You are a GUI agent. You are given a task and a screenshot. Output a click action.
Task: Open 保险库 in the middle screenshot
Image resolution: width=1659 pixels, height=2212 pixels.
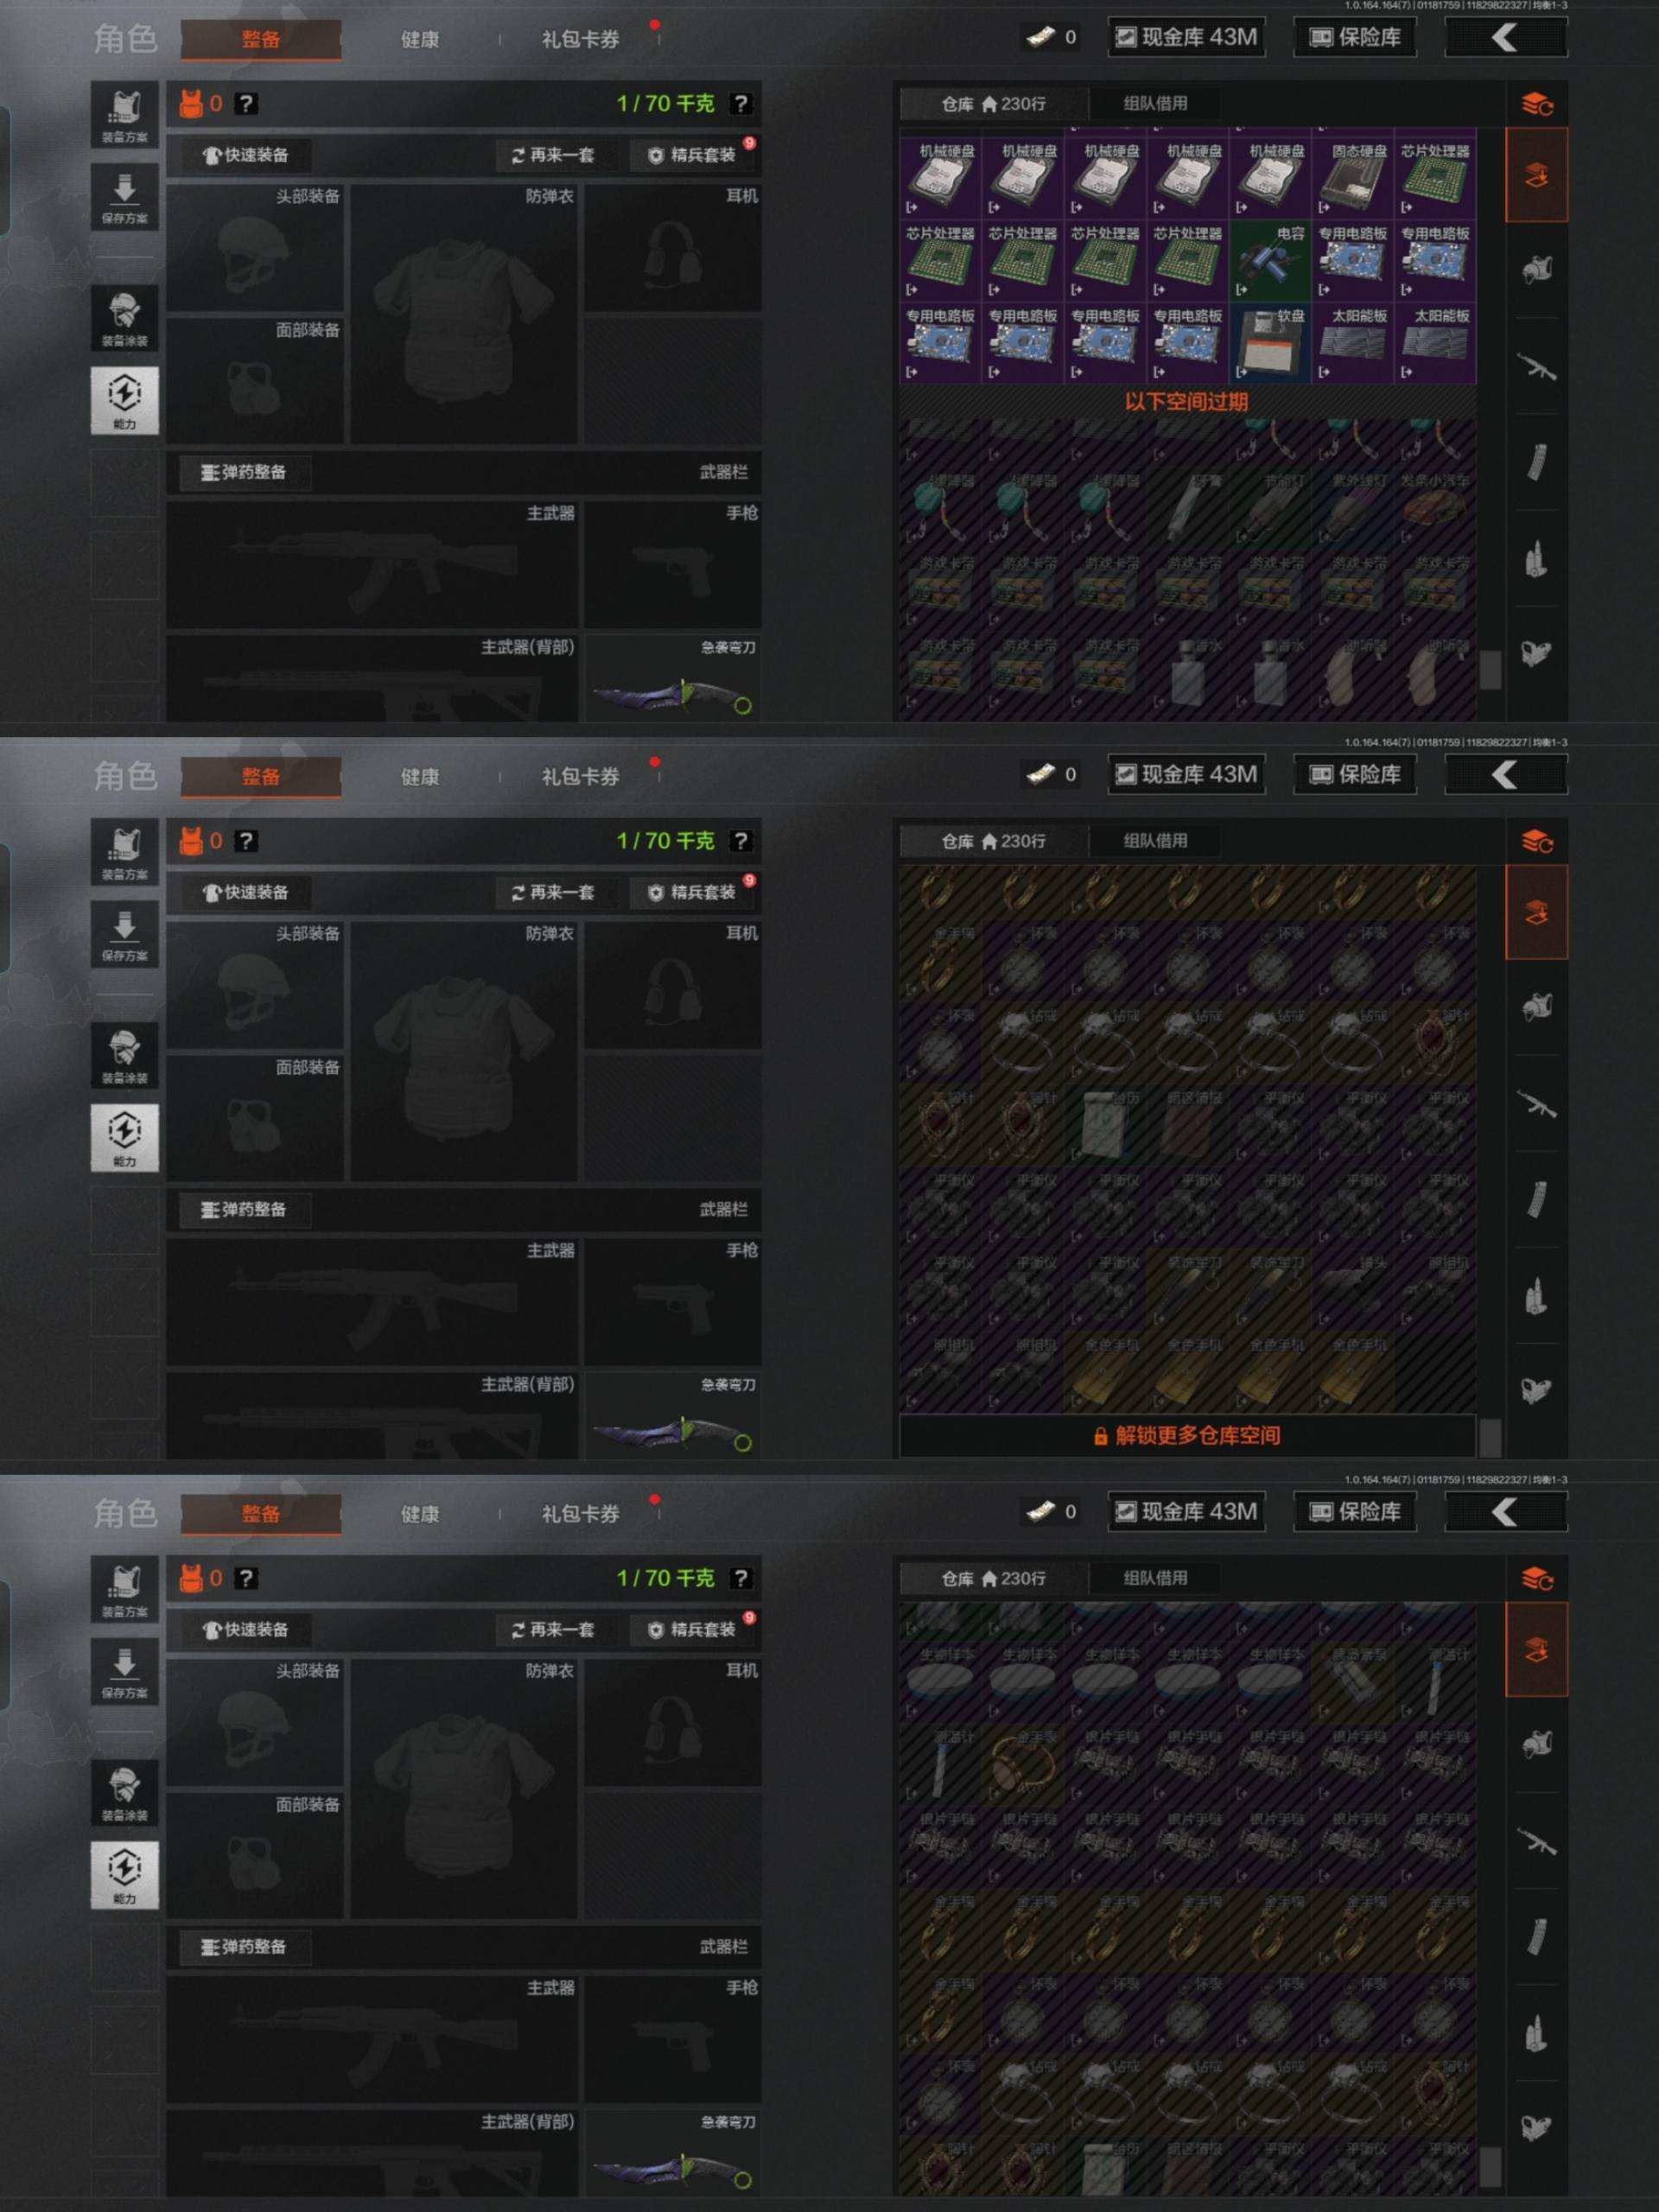[x=1354, y=774]
